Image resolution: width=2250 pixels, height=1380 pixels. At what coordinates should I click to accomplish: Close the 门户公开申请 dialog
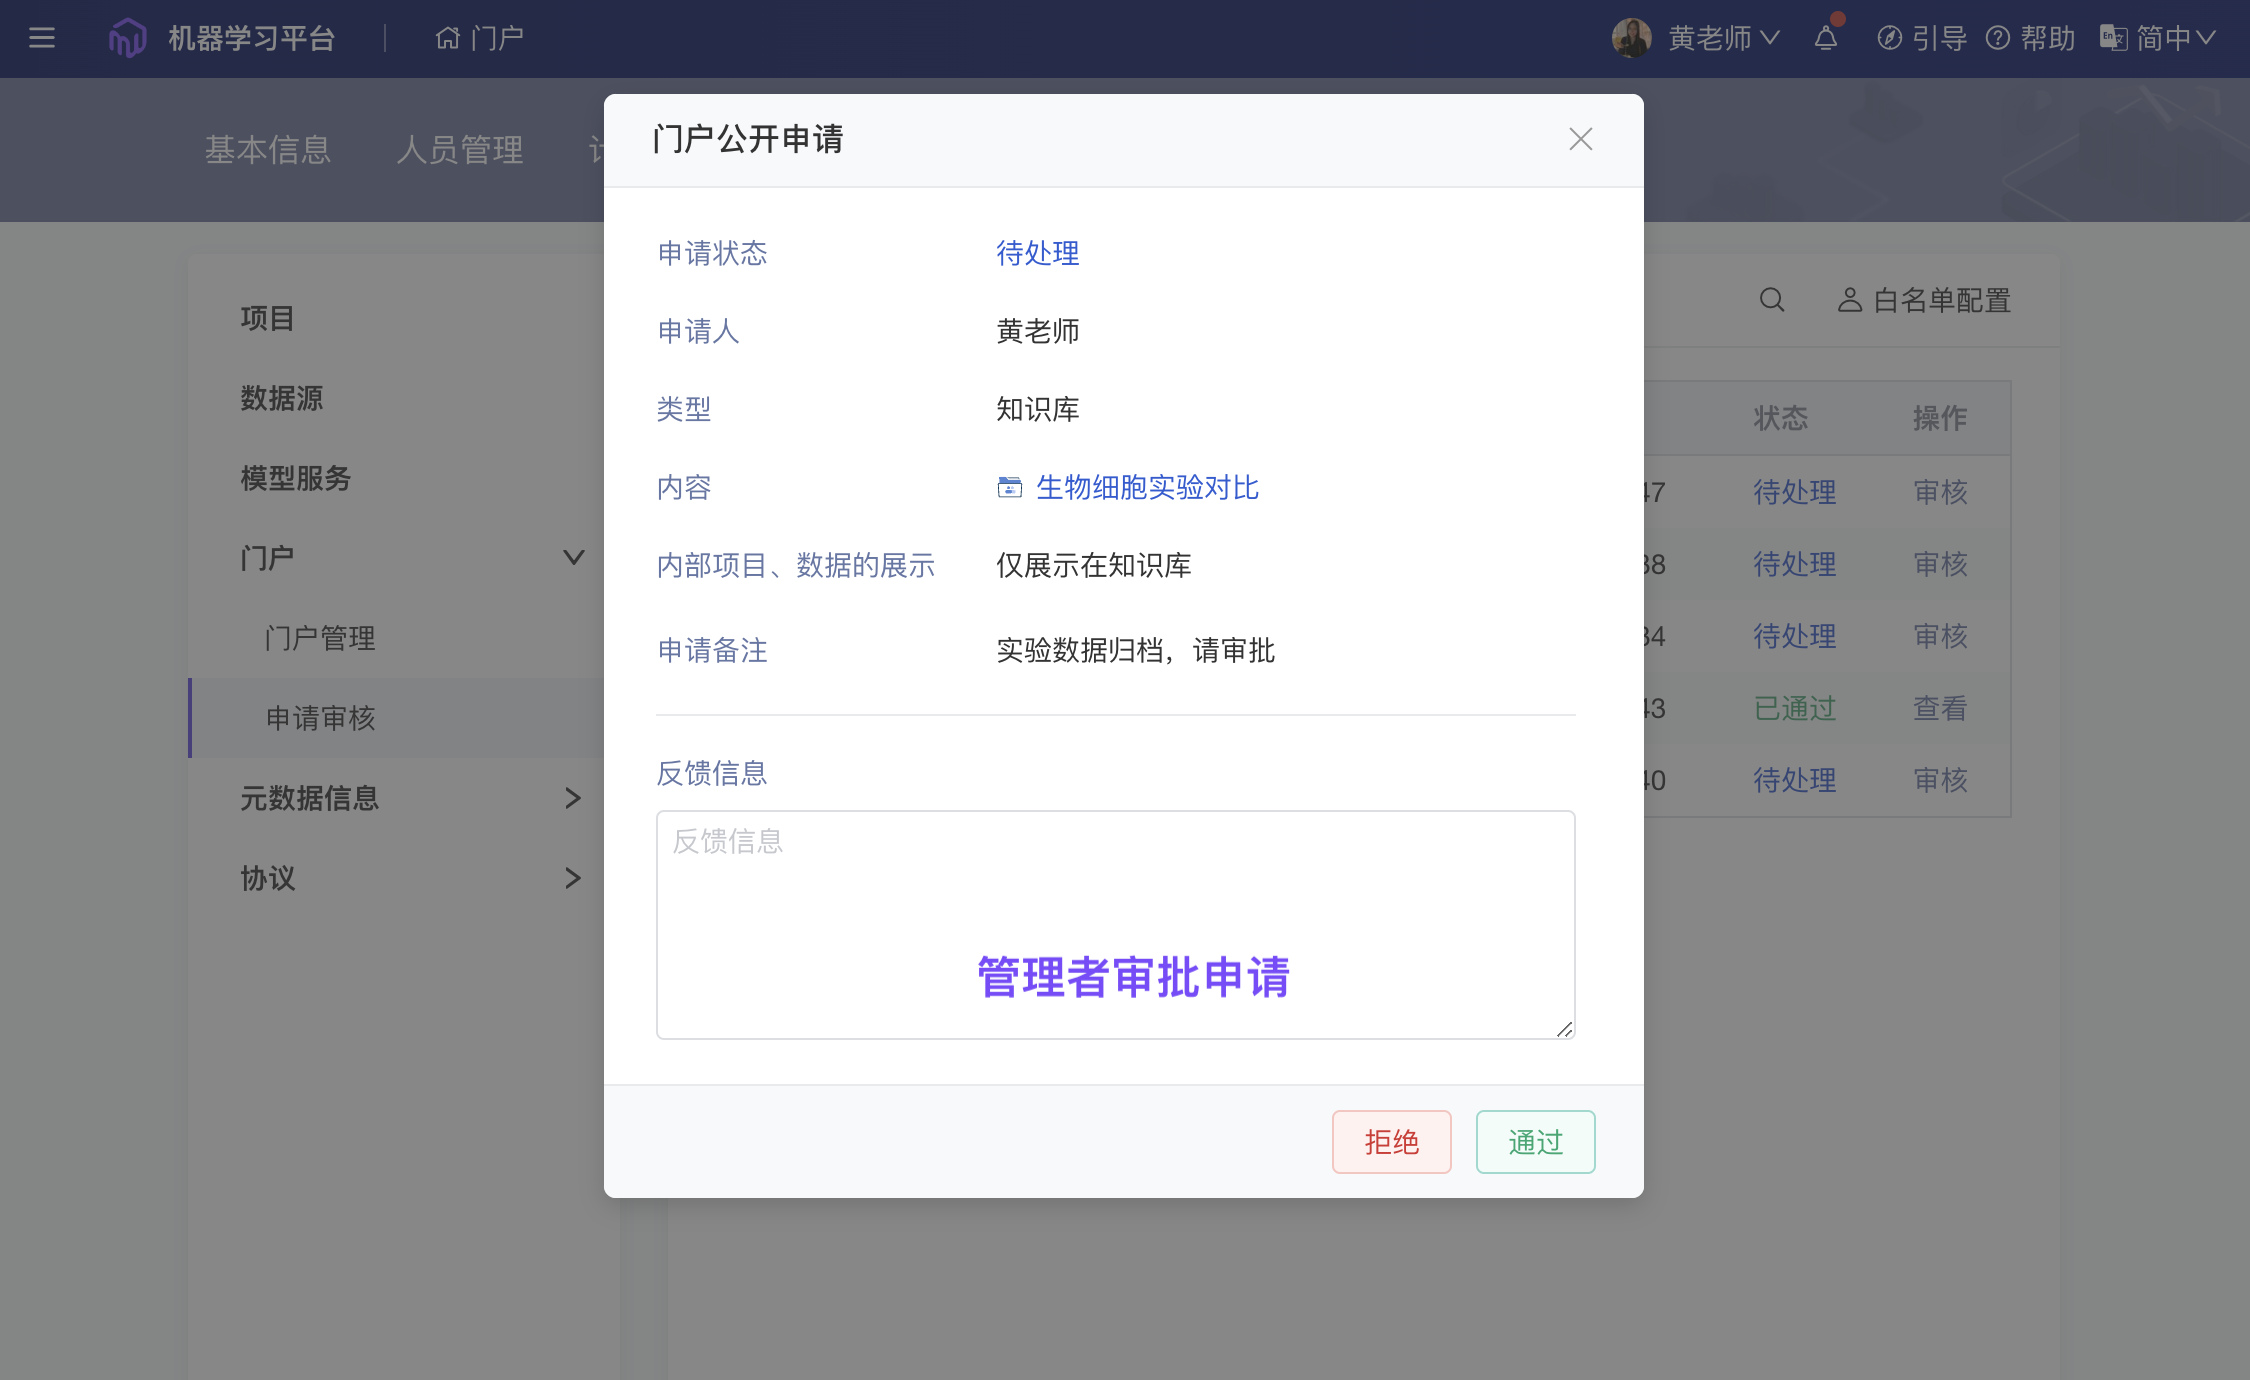coord(1580,139)
